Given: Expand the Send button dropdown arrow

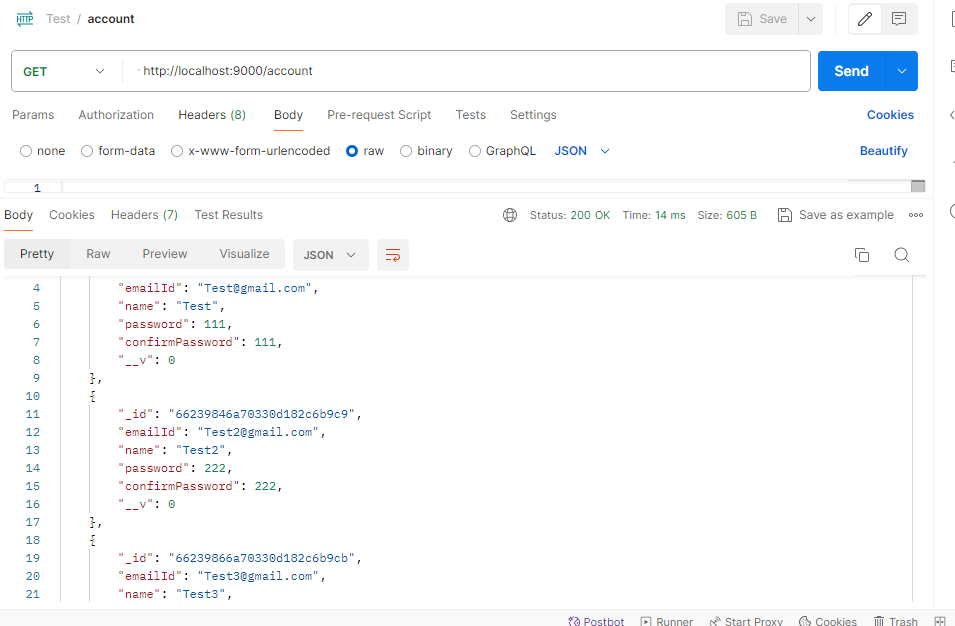Looking at the screenshot, I should pos(902,71).
